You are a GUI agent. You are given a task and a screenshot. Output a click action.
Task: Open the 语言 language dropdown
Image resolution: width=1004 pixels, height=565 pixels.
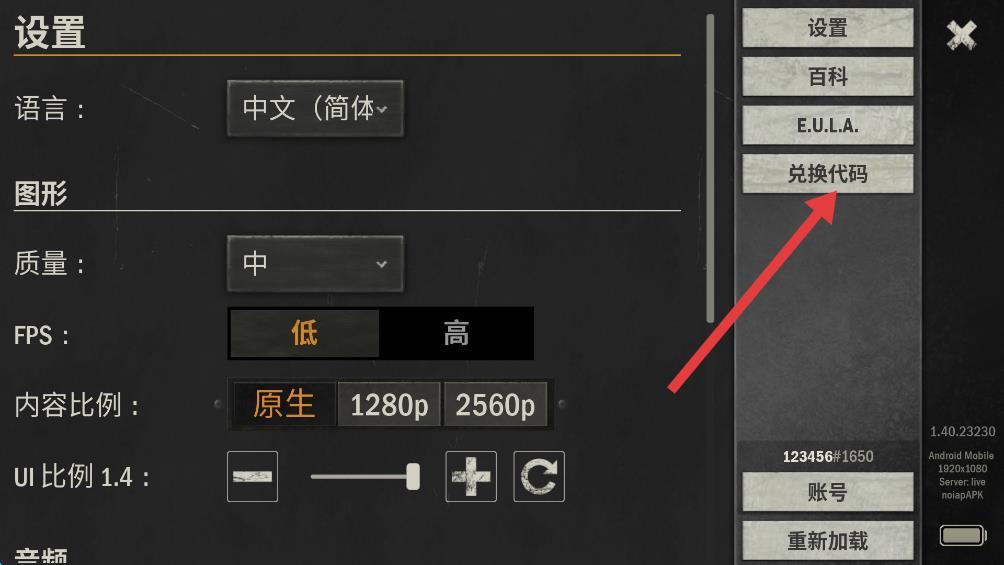pos(315,108)
